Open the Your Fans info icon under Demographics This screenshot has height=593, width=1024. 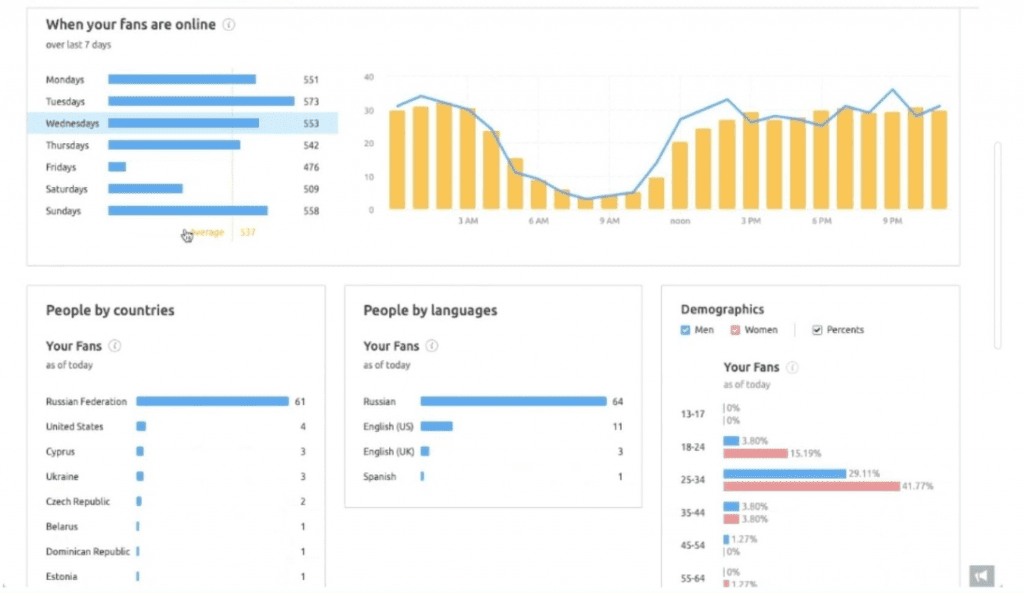tap(791, 367)
